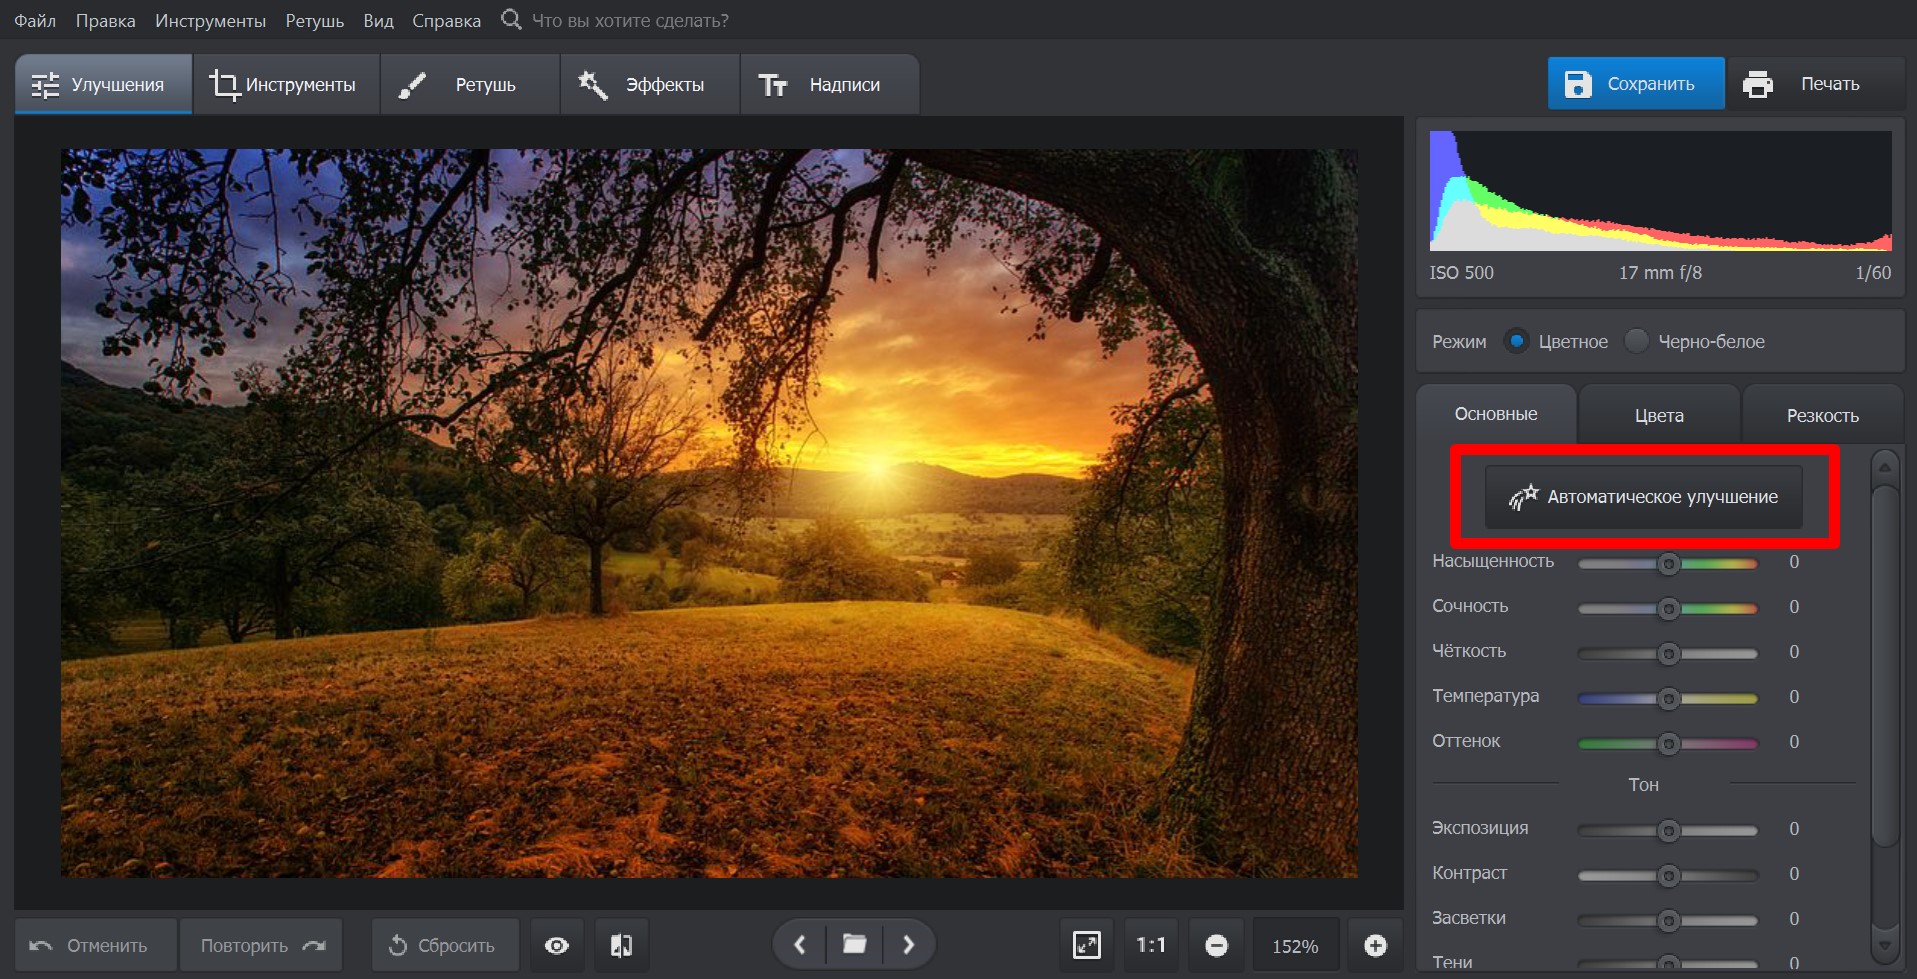Click the settings panel vertical scrollbar thumb
The width and height of the screenshot is (1917, 979).
pos(1885,666)
